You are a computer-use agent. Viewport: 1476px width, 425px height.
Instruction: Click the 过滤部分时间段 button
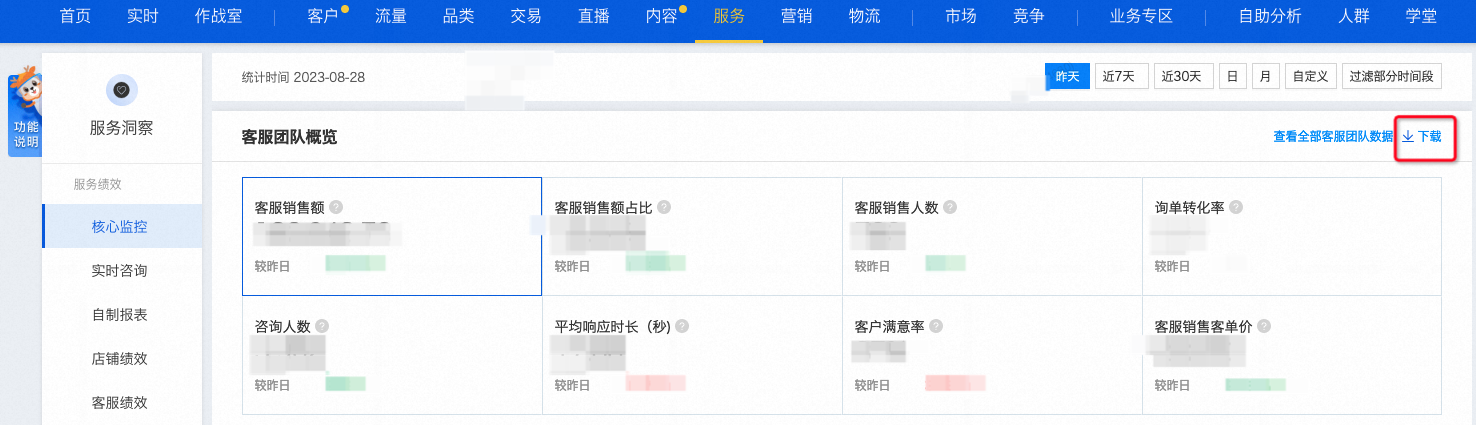1392,76
